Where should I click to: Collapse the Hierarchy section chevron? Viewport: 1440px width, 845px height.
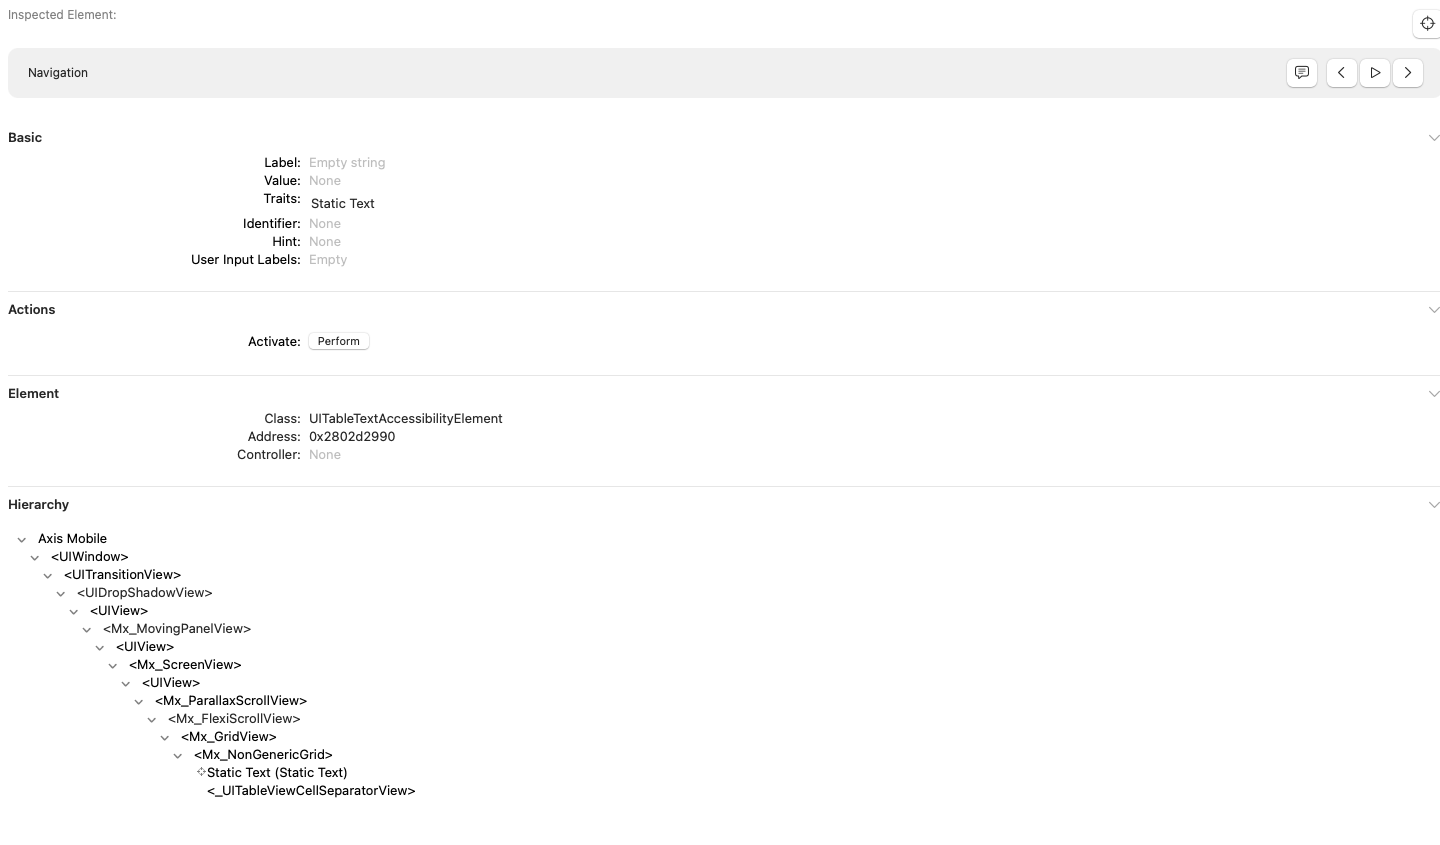(x=1433, y=505)
